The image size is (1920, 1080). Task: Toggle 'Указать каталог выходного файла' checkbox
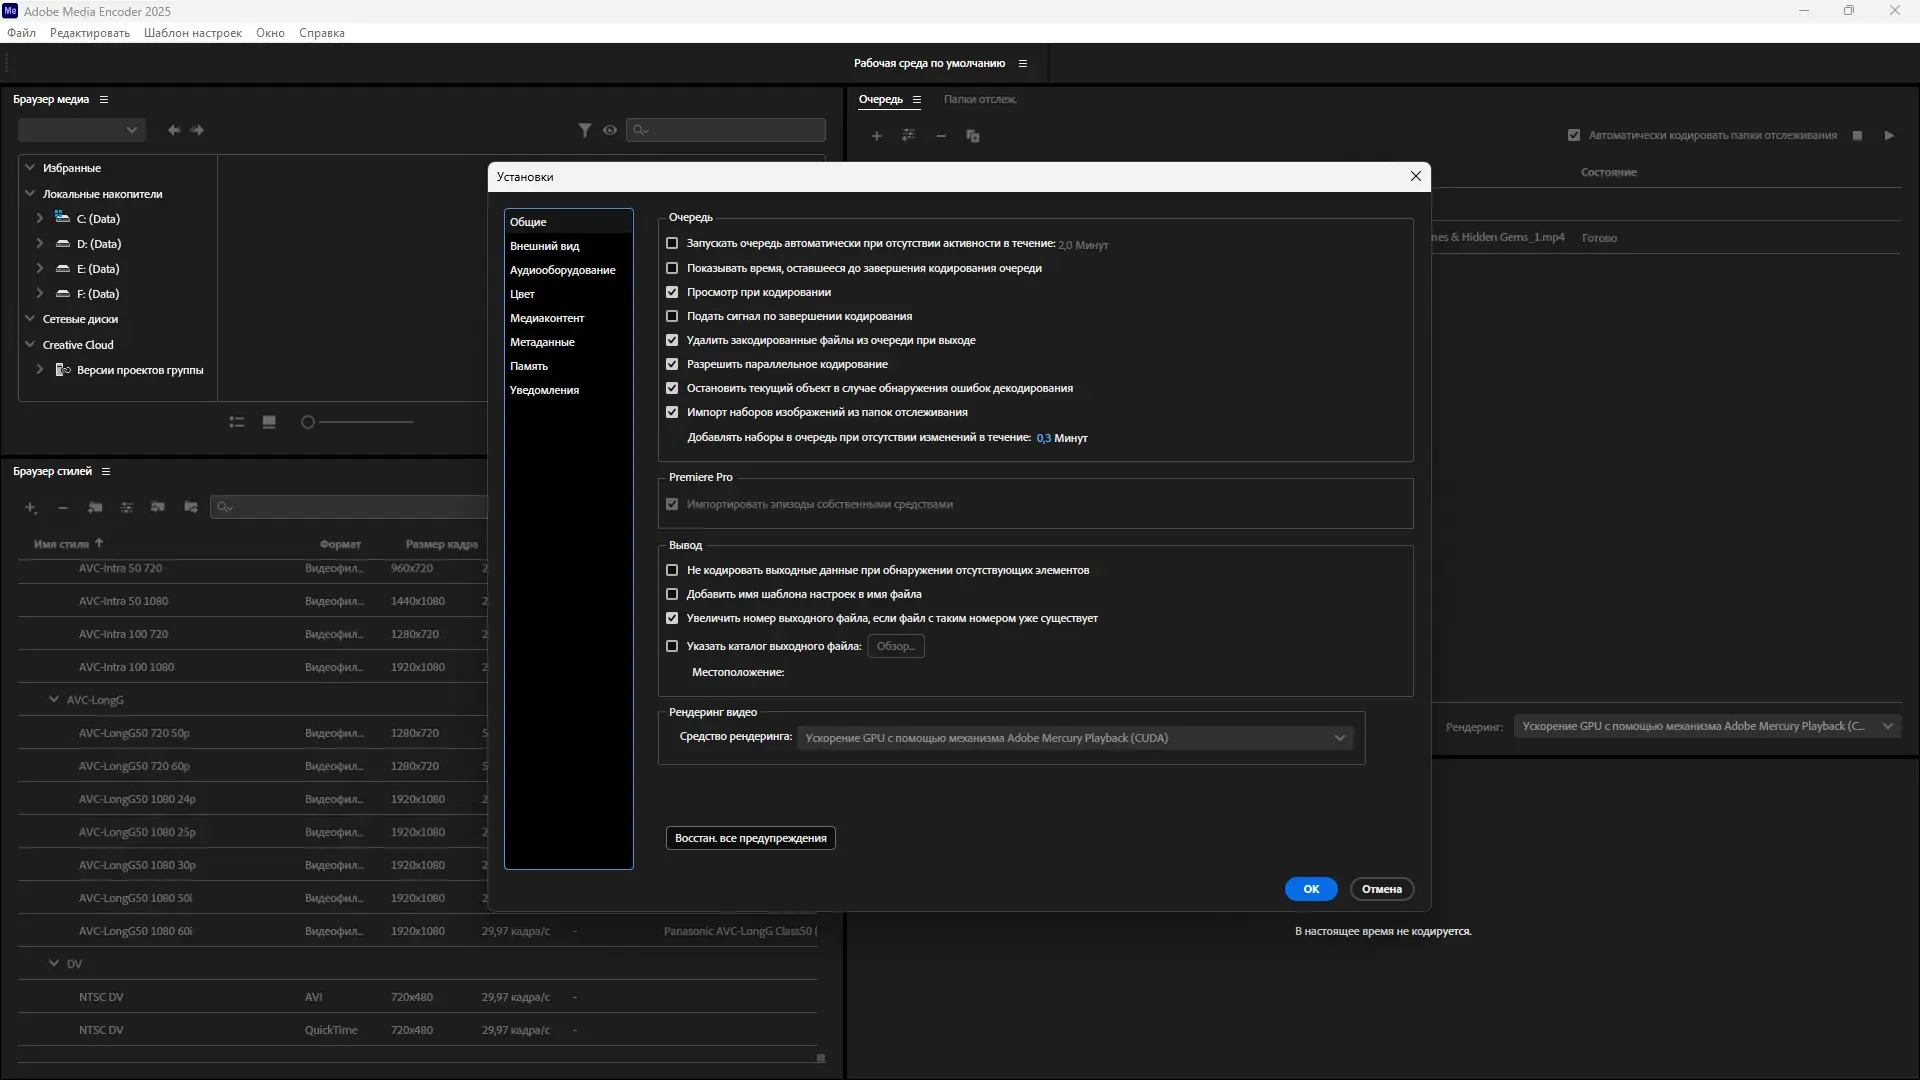pos(672,646)
